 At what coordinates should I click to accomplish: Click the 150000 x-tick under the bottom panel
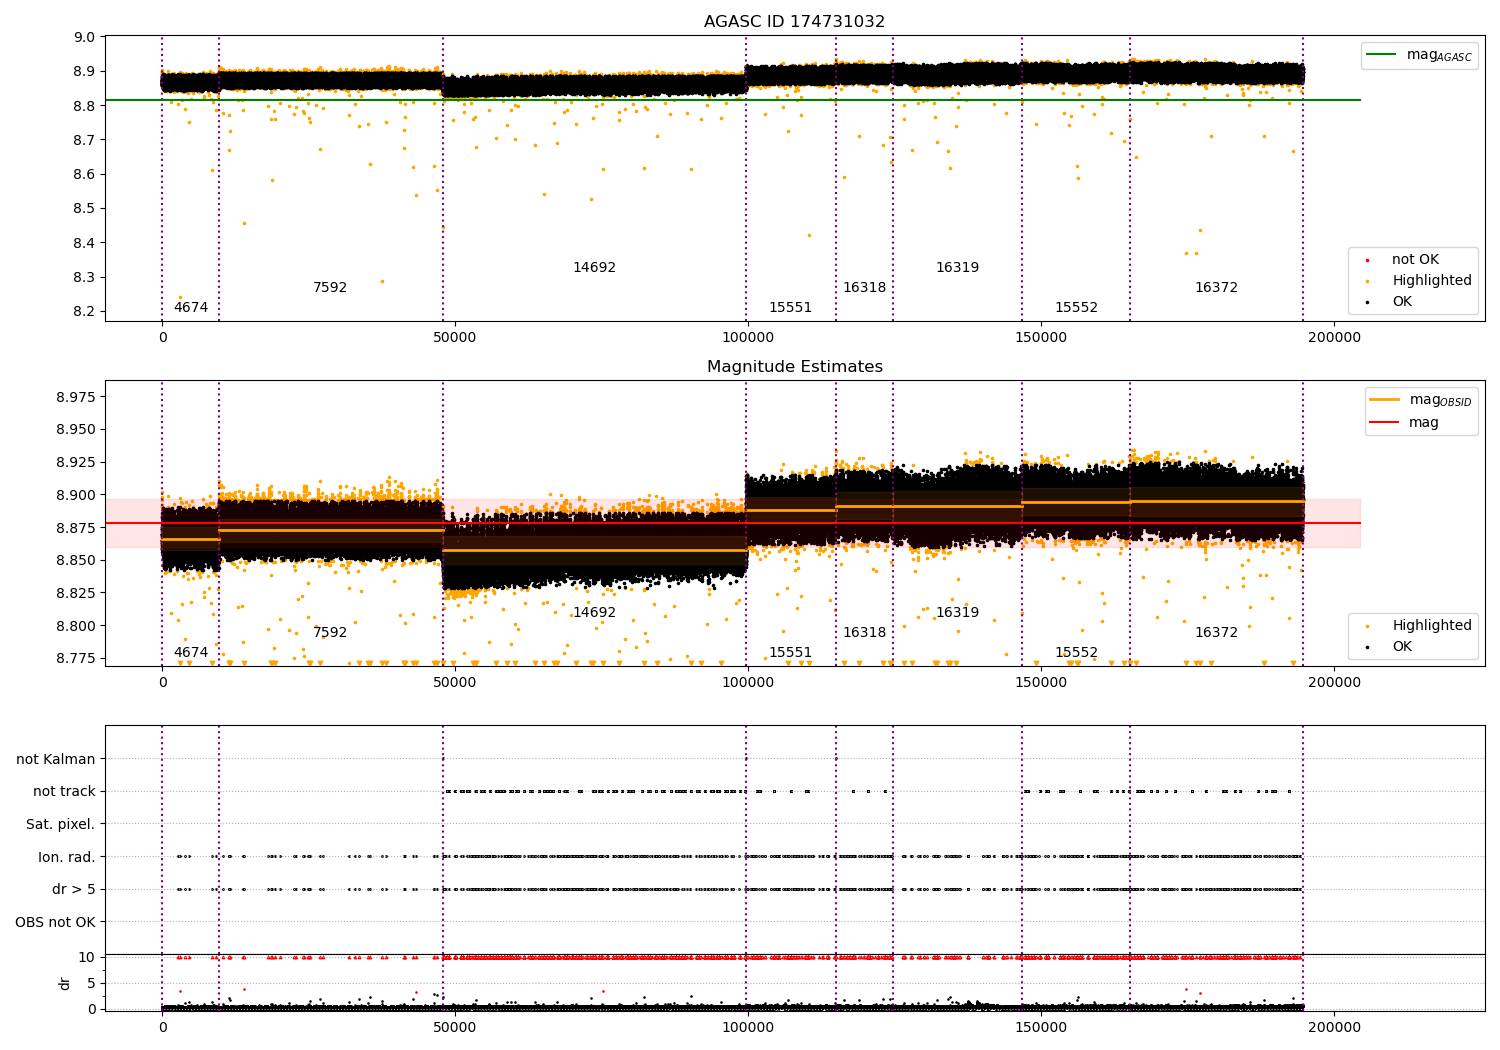click(1041, 1027)
